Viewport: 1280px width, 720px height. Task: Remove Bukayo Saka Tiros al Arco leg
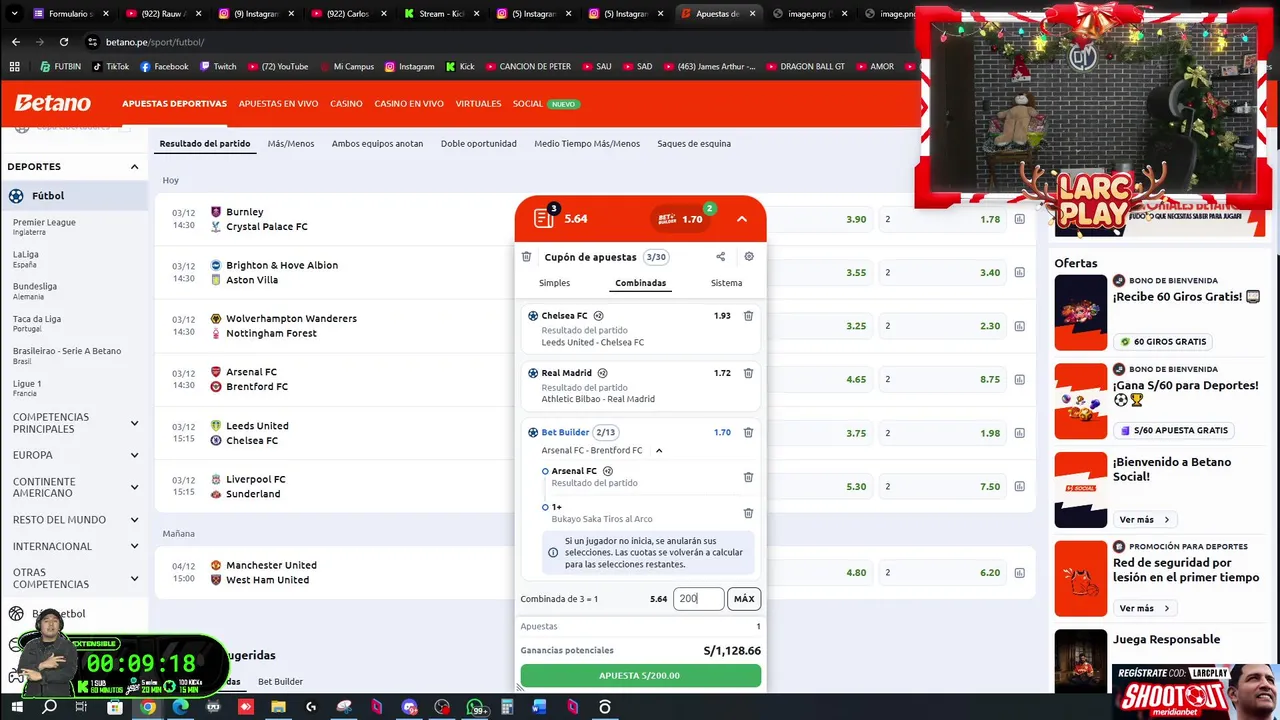[x=748, y=513]
